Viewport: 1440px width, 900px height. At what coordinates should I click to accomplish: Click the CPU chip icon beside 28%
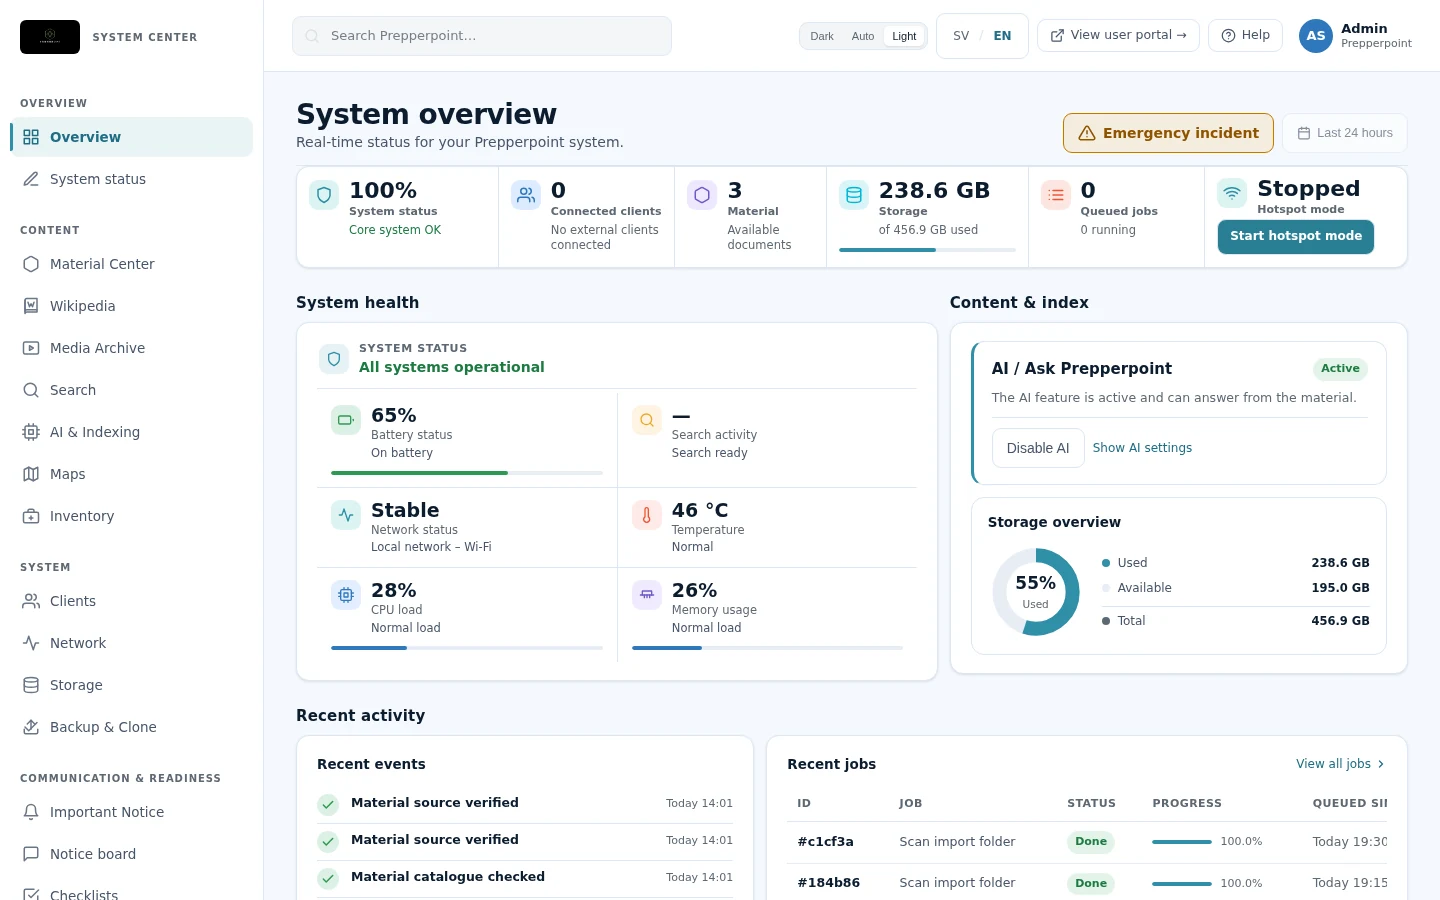coord(346,595)
